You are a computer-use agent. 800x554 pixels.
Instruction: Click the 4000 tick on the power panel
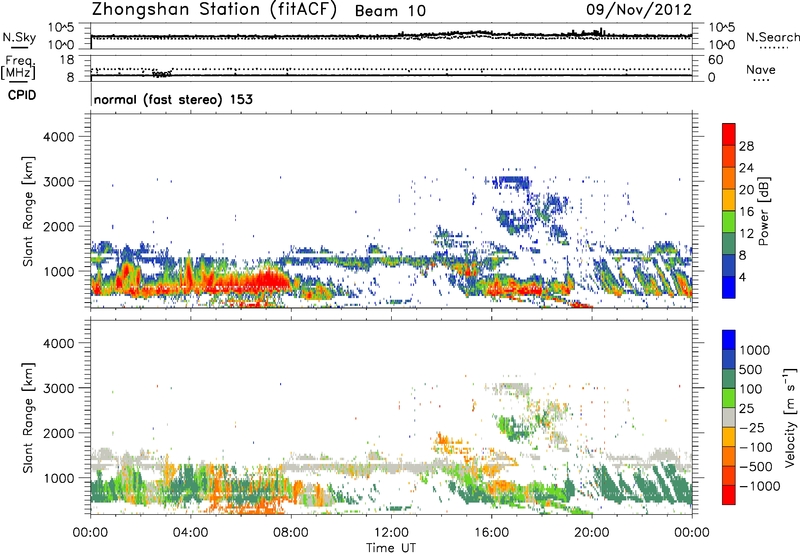point(58,137)
